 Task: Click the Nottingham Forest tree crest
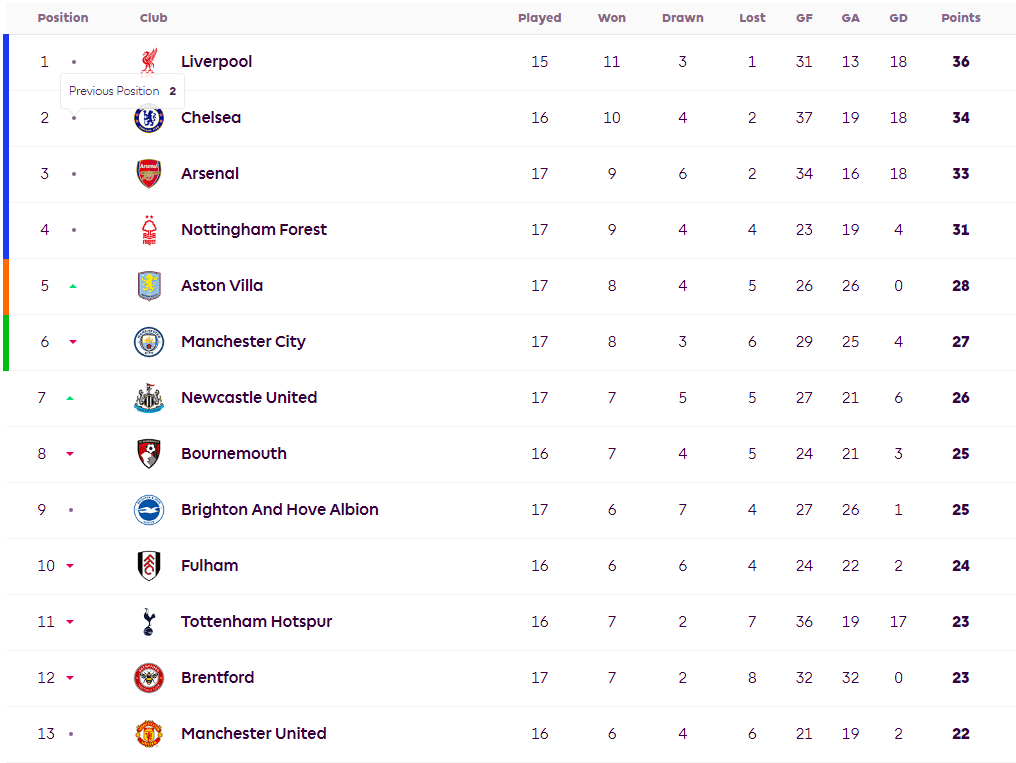[149, 229]
